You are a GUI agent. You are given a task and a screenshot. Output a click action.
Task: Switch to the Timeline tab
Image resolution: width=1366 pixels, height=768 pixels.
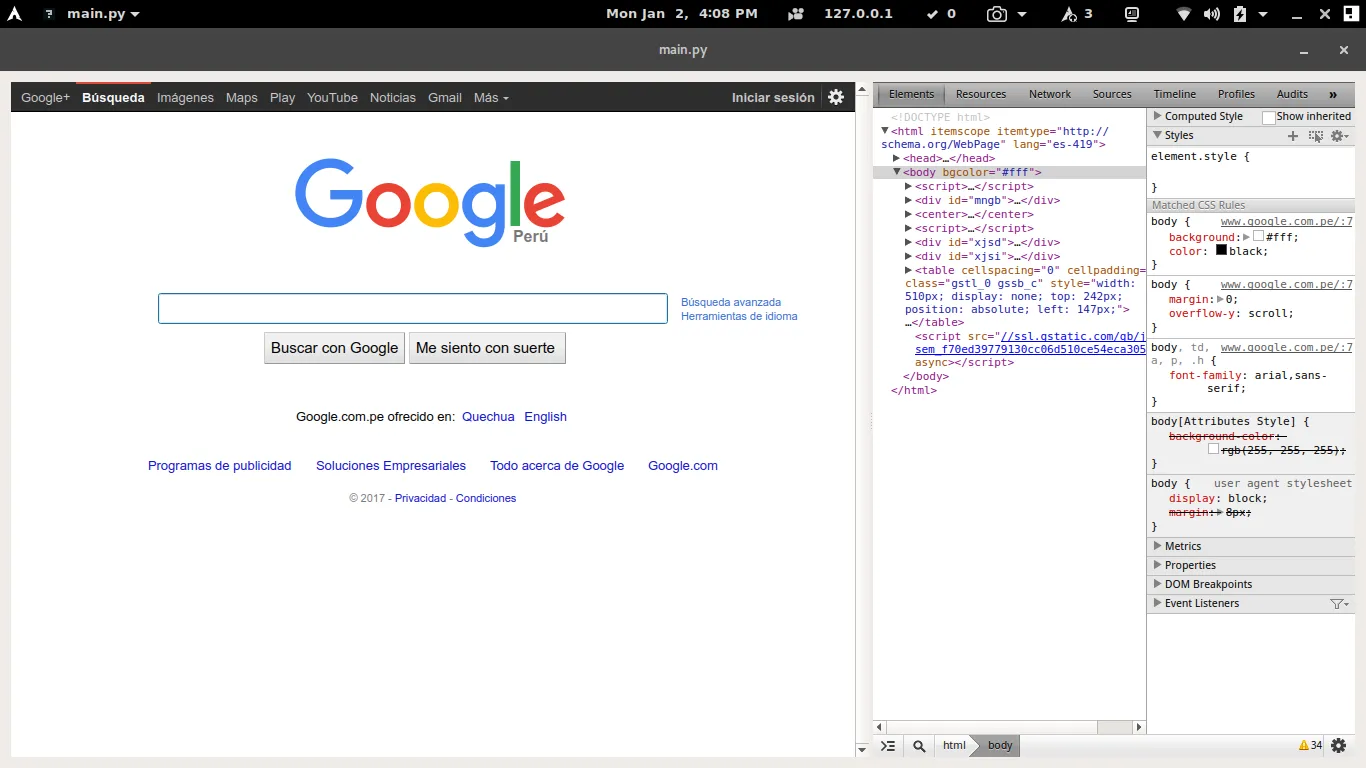pyautogui.click(x=1175, y=94)
